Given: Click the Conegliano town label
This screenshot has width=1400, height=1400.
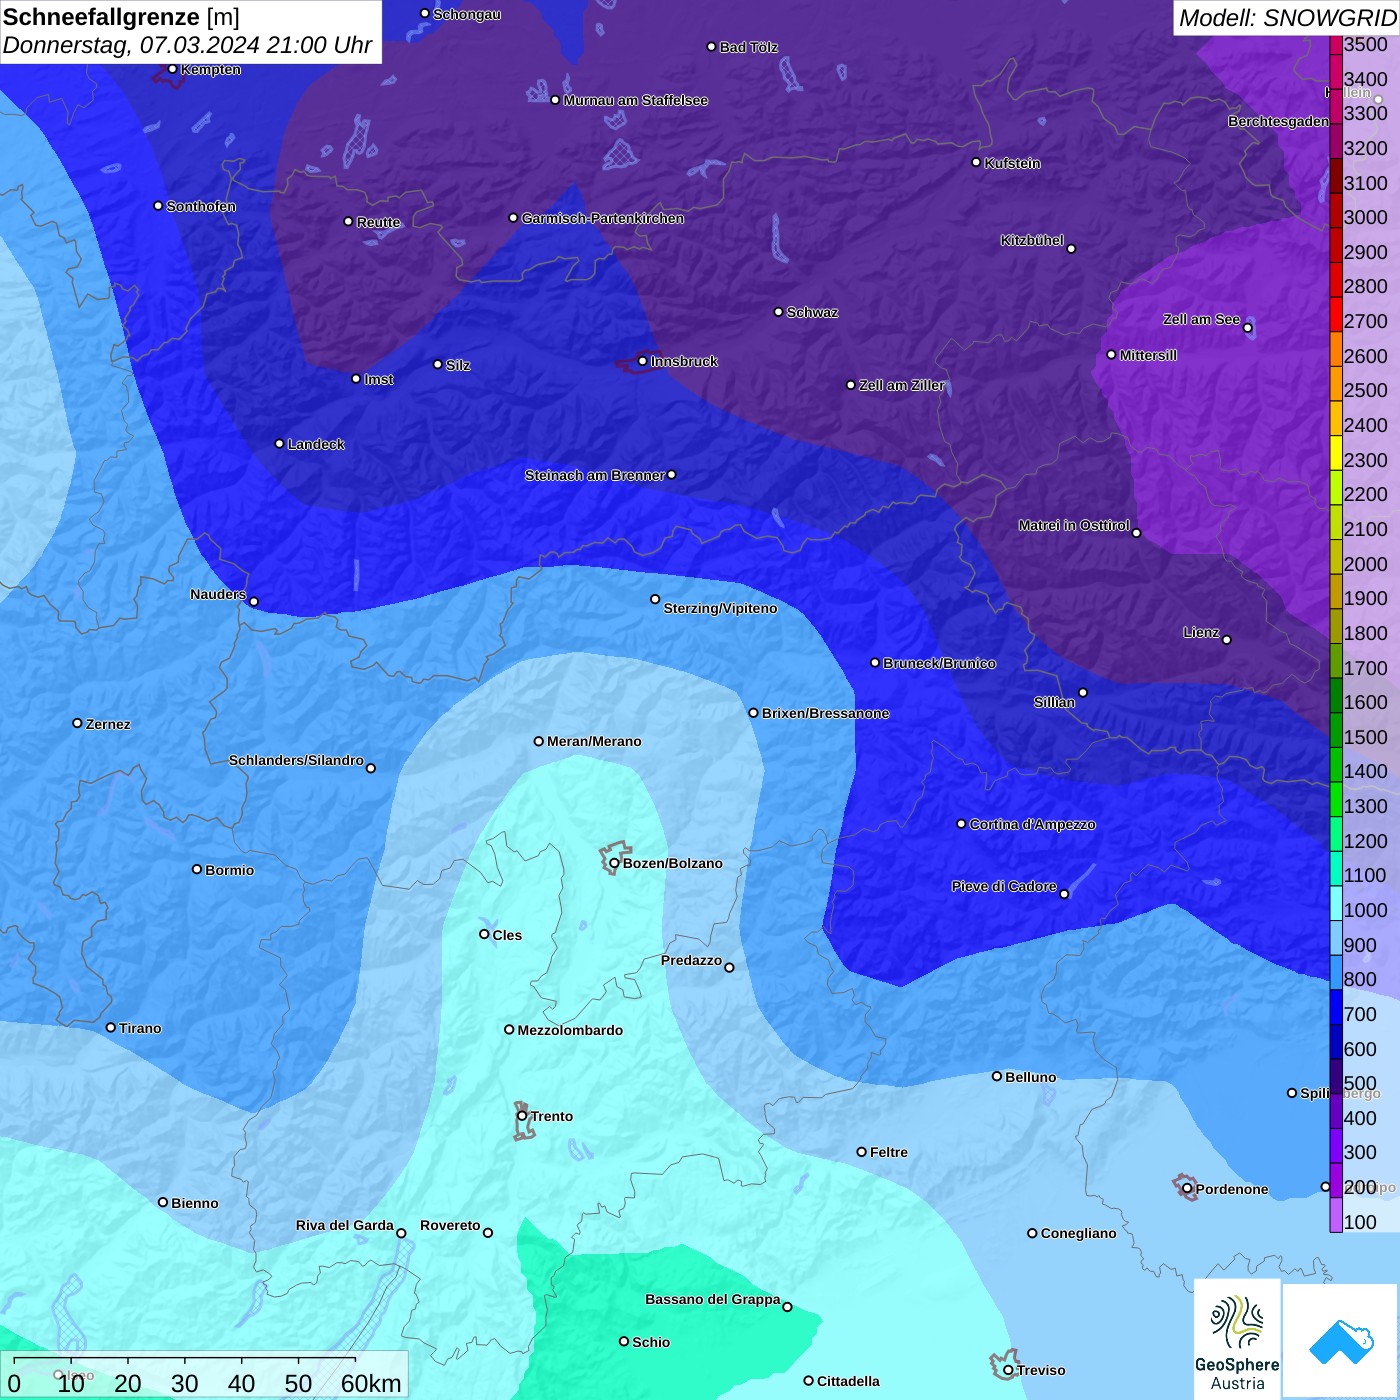Looking at the screenshot, I should point(1078,1233).
